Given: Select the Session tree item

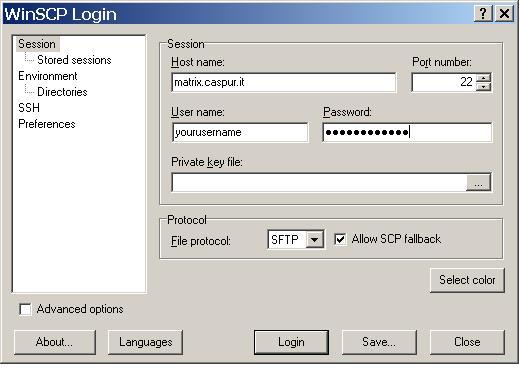Looking at the screenshot, I should click(x=37, y=44).
